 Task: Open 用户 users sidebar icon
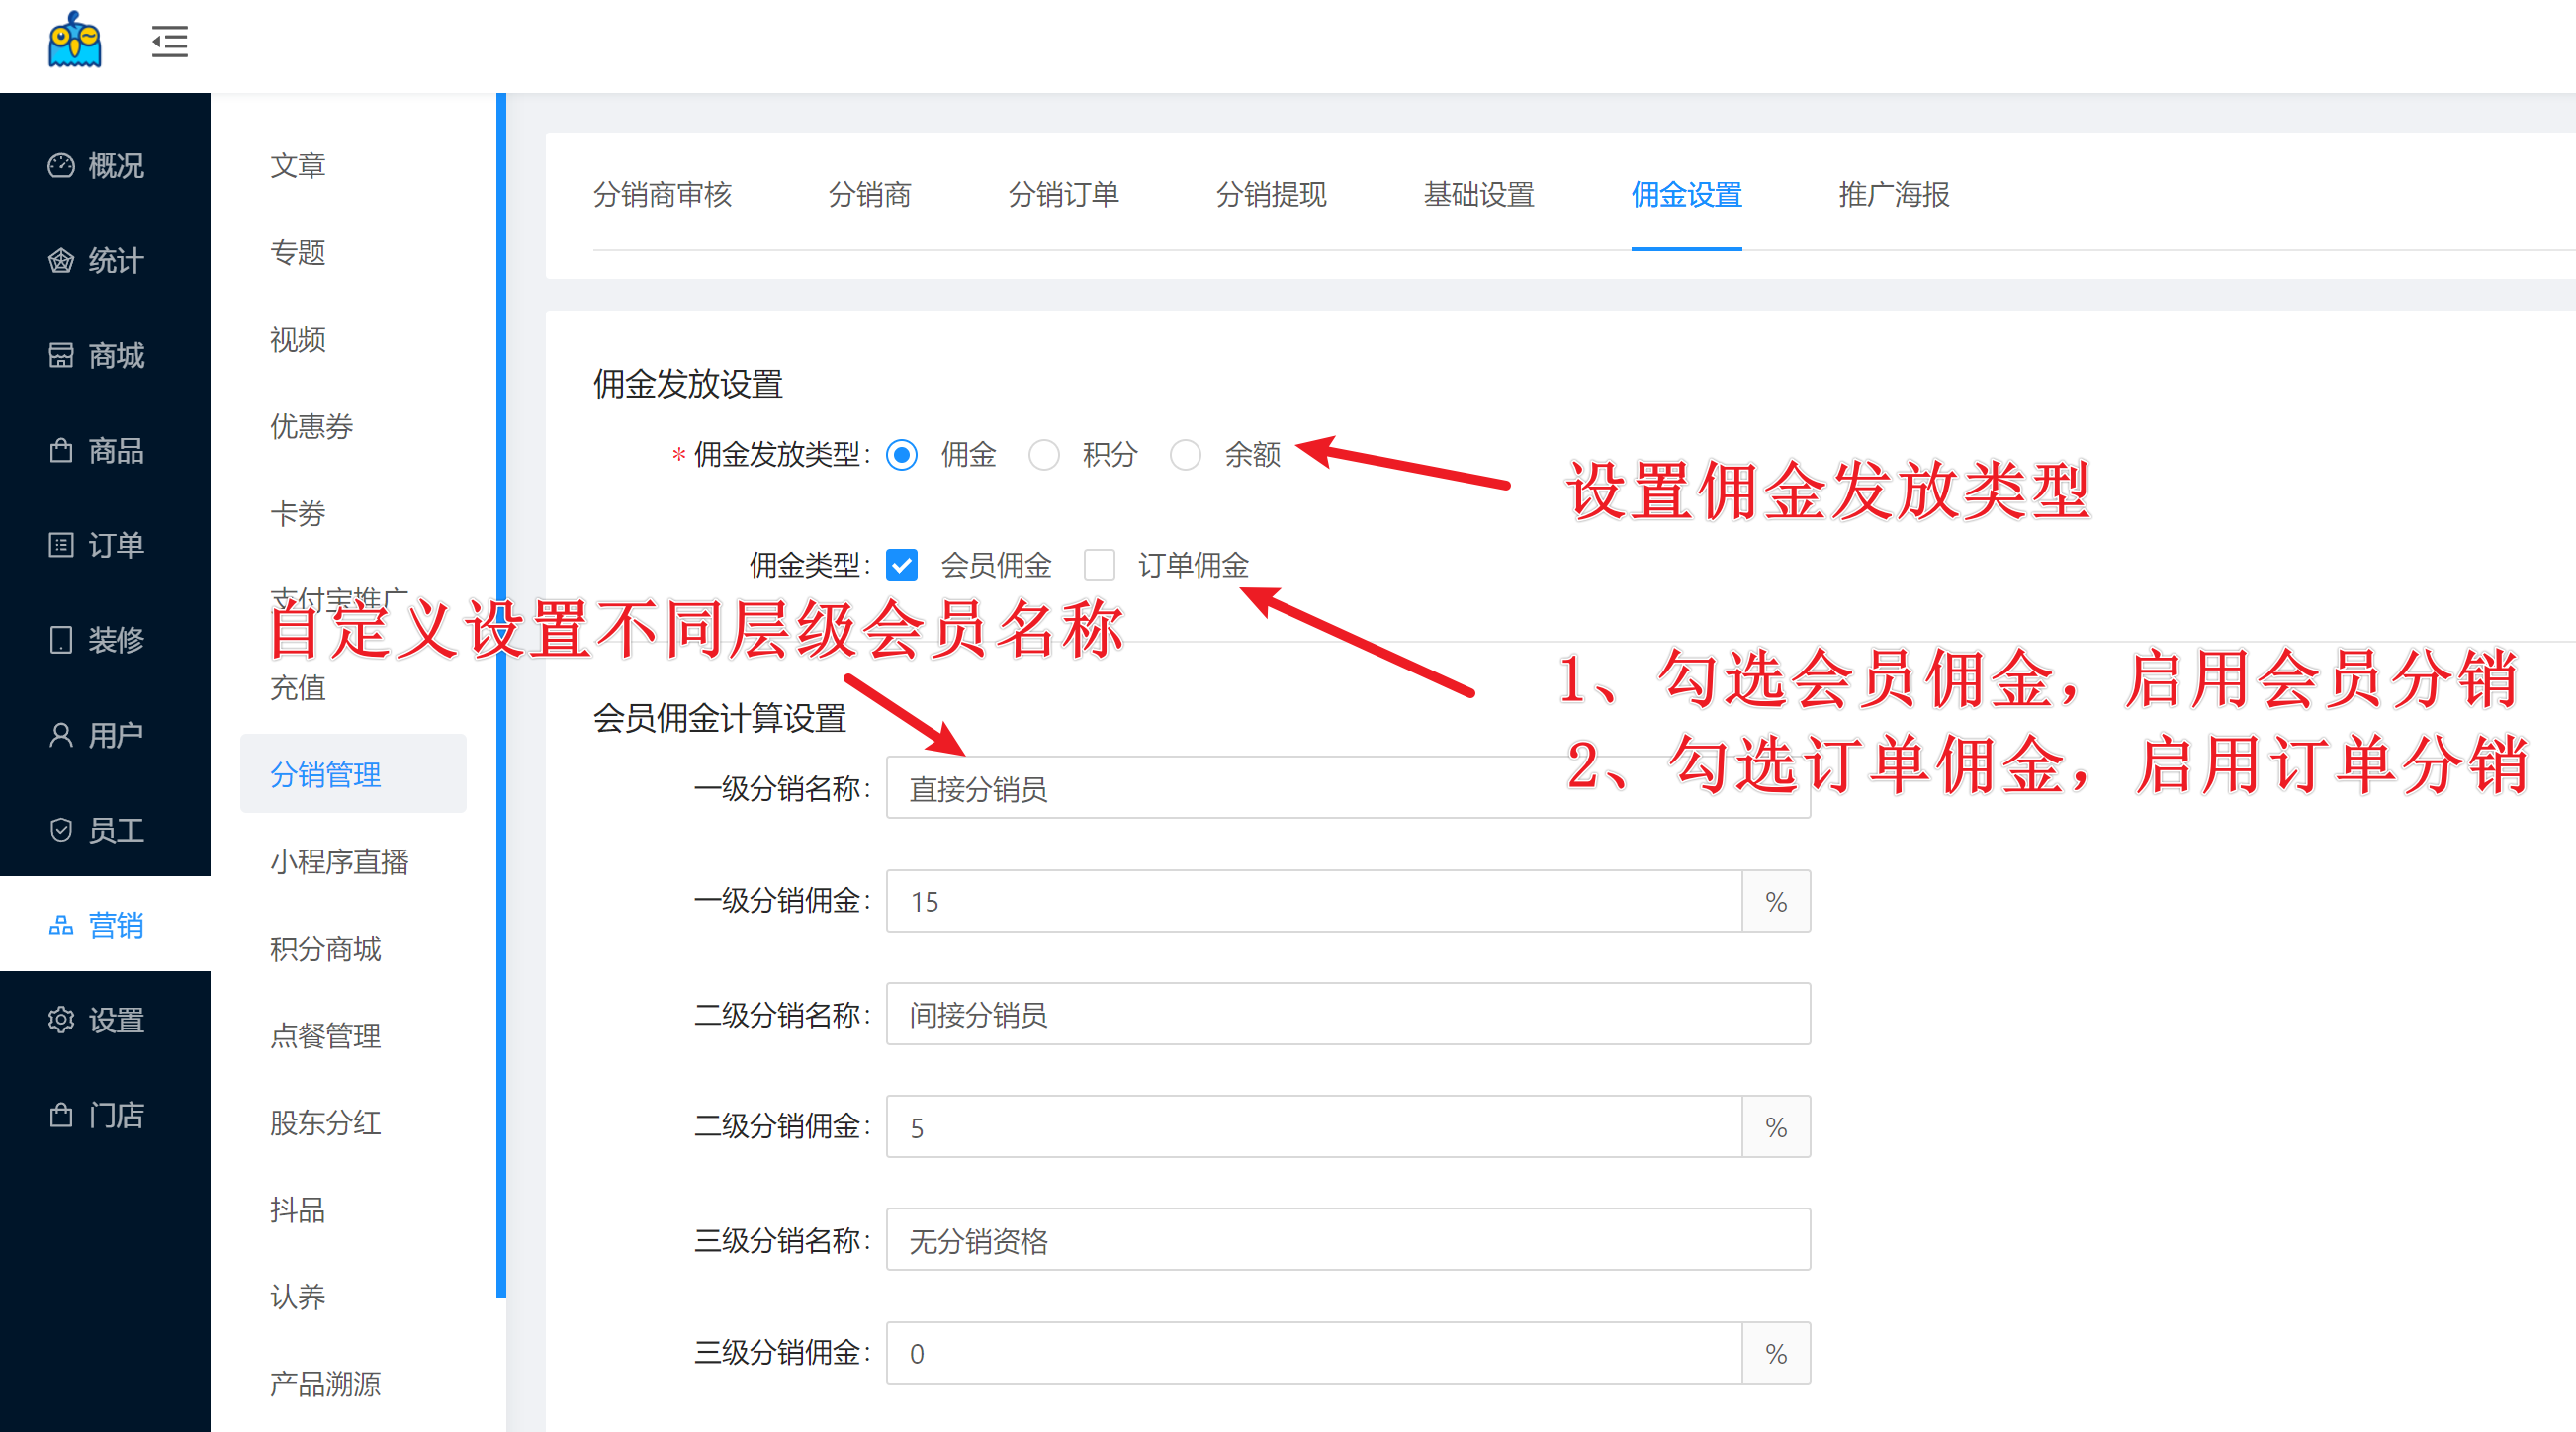click(x=61, y=735)
